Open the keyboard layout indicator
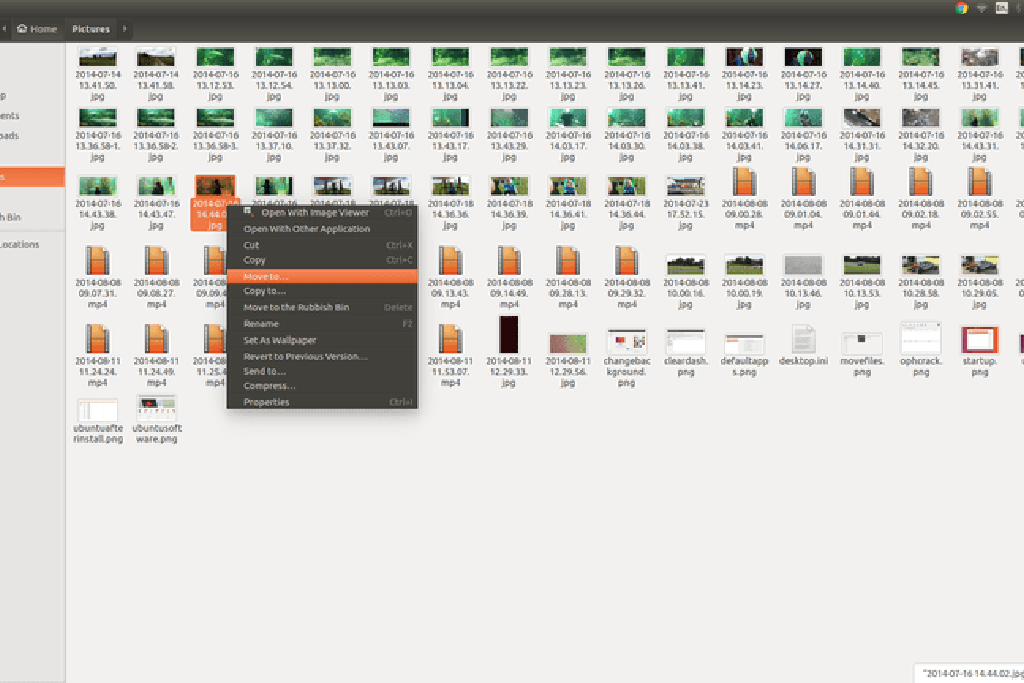 point(1002,7)
